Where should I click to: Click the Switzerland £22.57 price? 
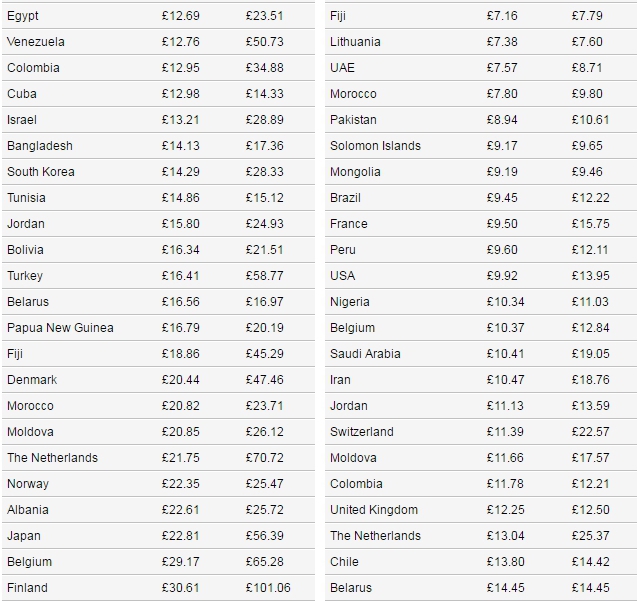[590, 432]
